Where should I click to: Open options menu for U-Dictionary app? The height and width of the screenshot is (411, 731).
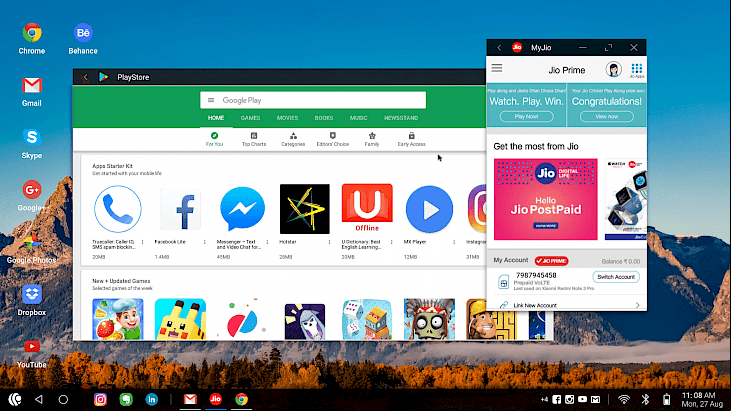tap(392, 242)
